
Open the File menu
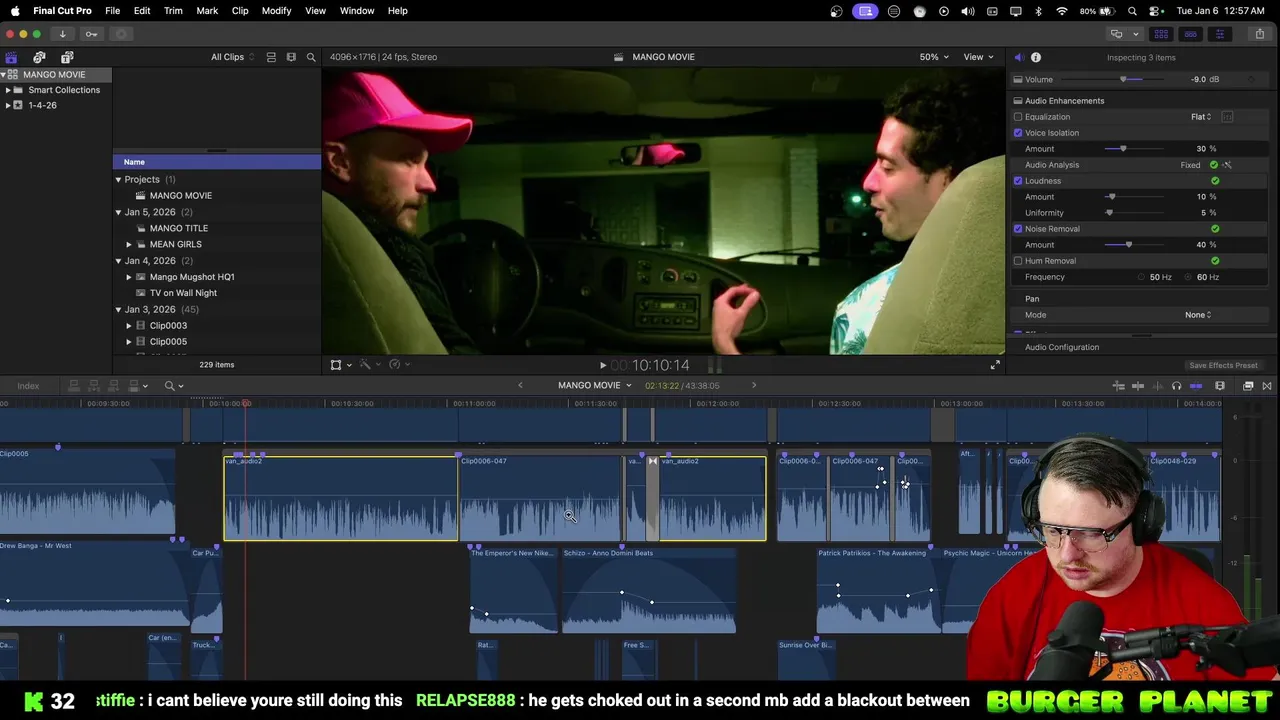[x=113, y=10]
